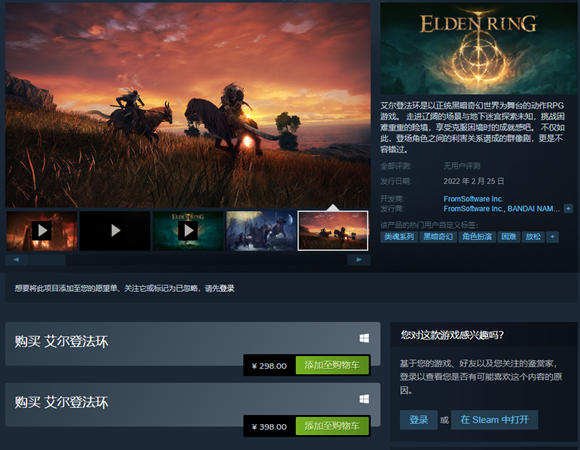The width and height of the screenshot is (580, 450).
Task: Click the right arrow of thumbnail scroller
Action: click(x=359, y=260)
